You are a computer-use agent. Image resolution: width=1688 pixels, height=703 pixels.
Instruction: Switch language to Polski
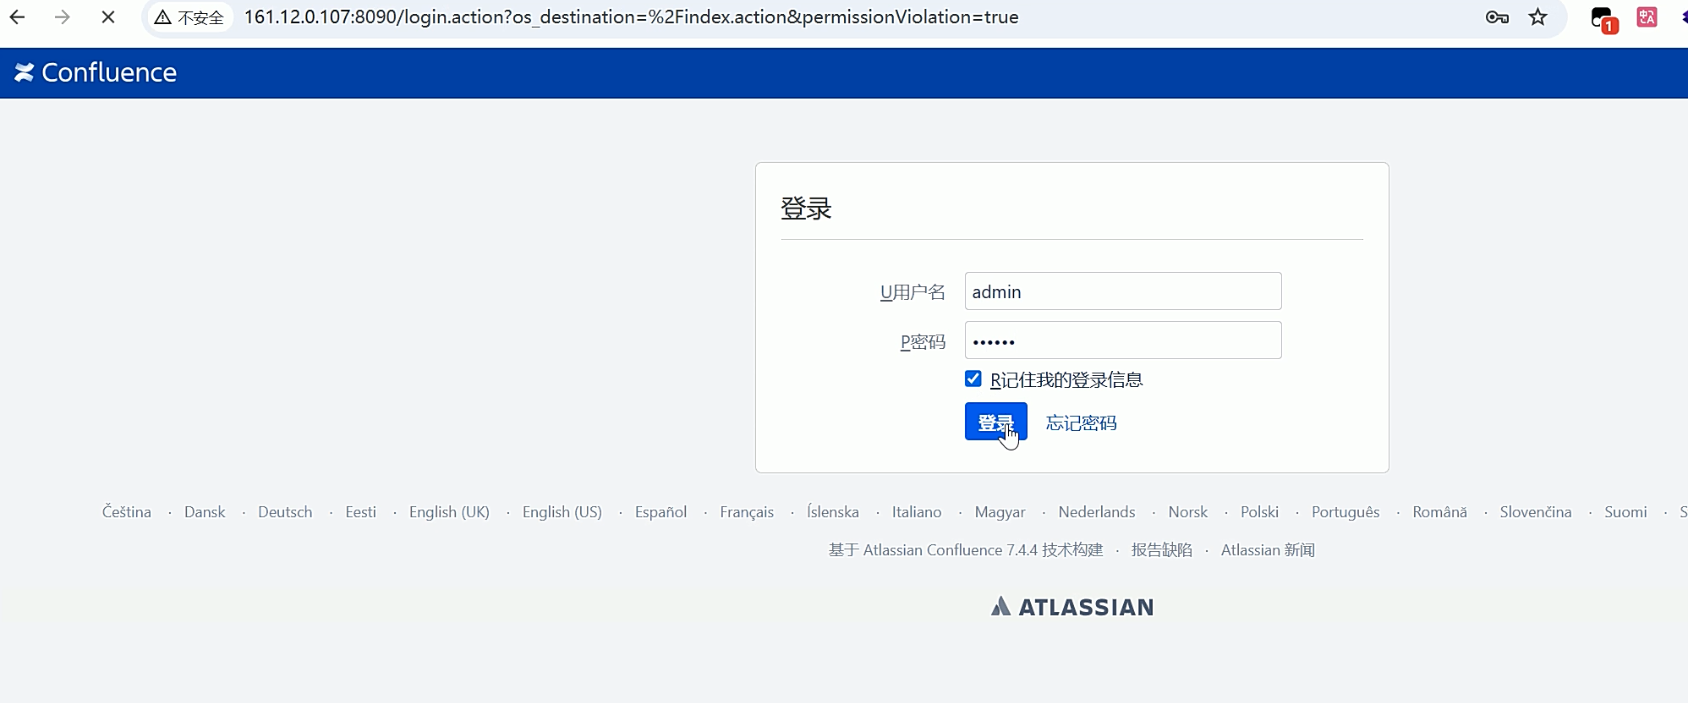tap(1260, 511)
